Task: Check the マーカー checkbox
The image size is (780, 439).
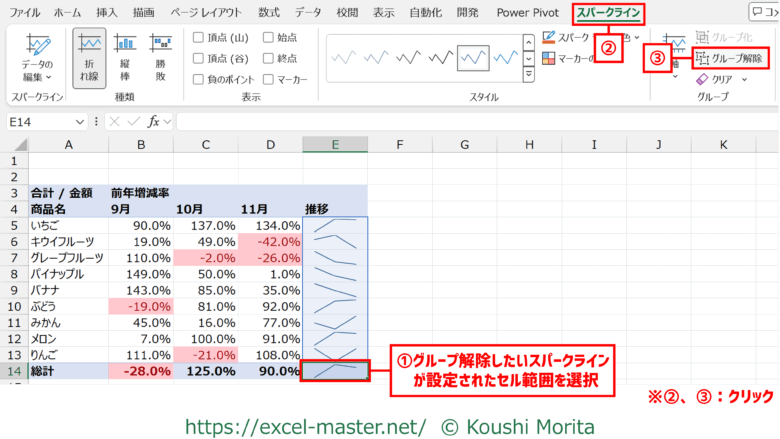Action: pos(268,78)
